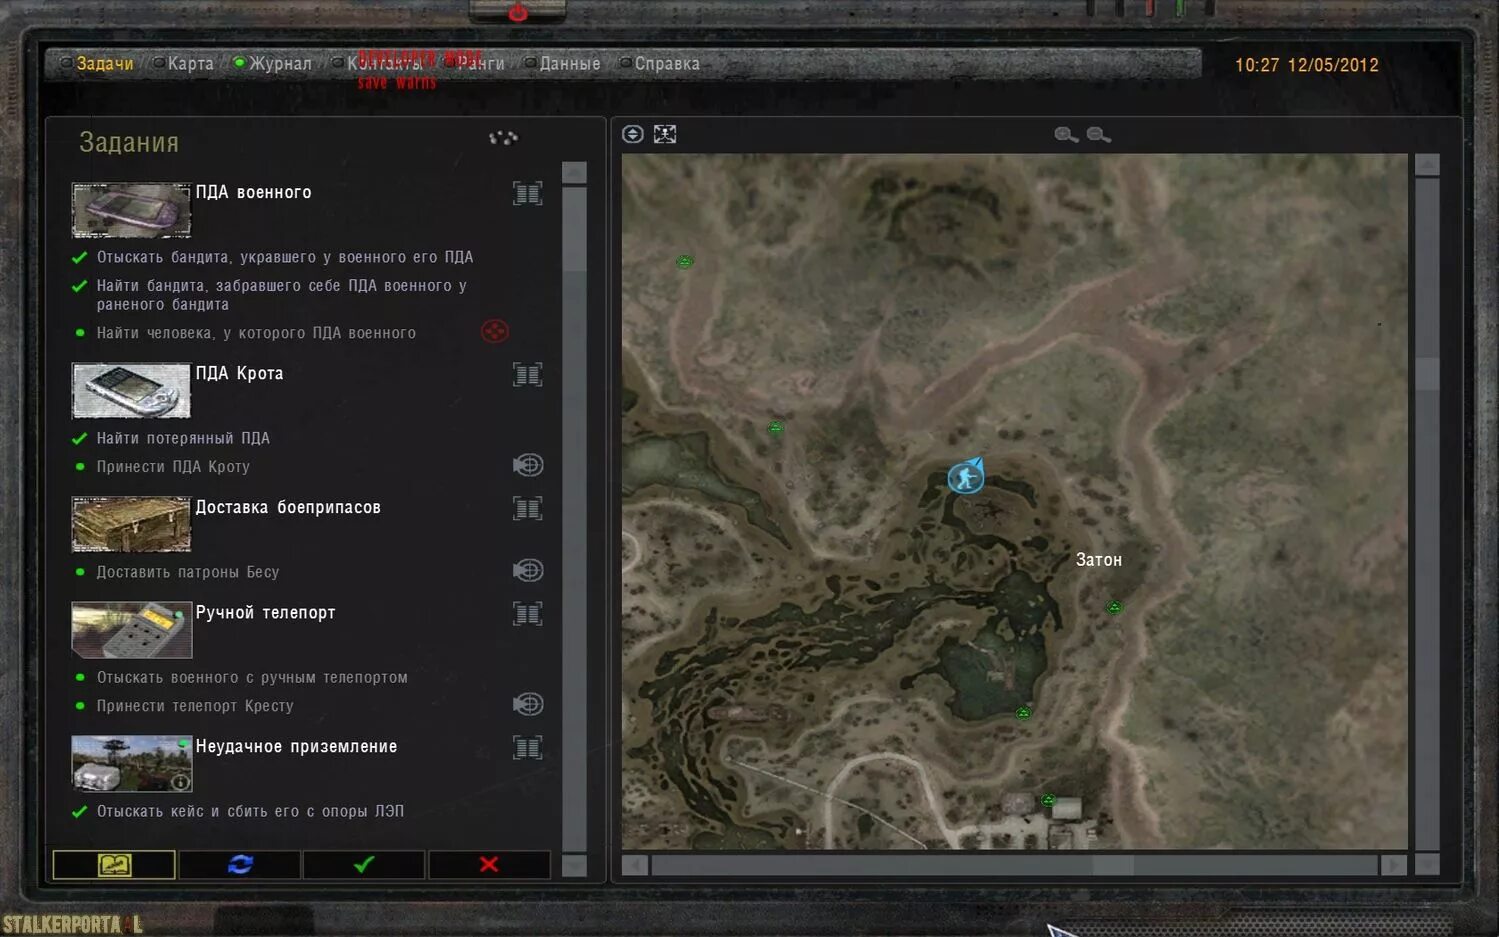
Task: Select the Ручной телепорт task title
Action: [x=265, y=612]
